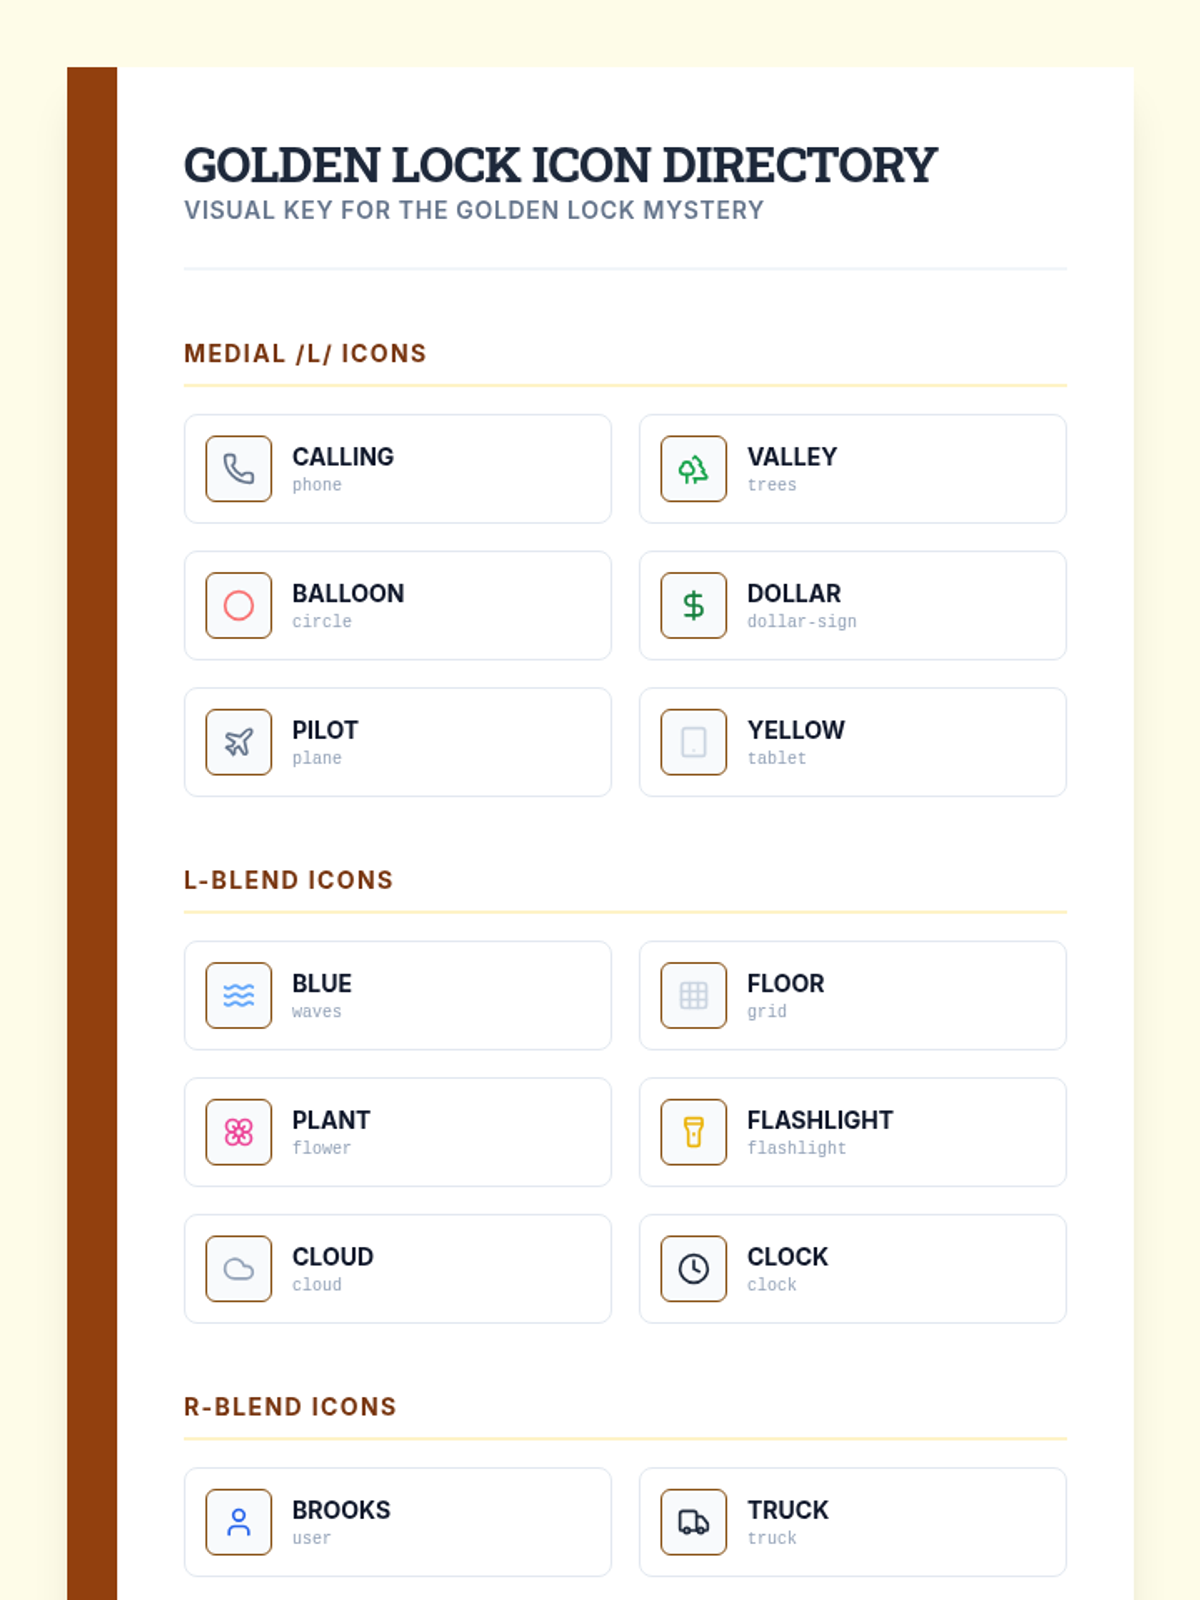1200x1600 pixels.
Task: Click the red circle BALLOON icon
Action: click(x=238, y=605)
